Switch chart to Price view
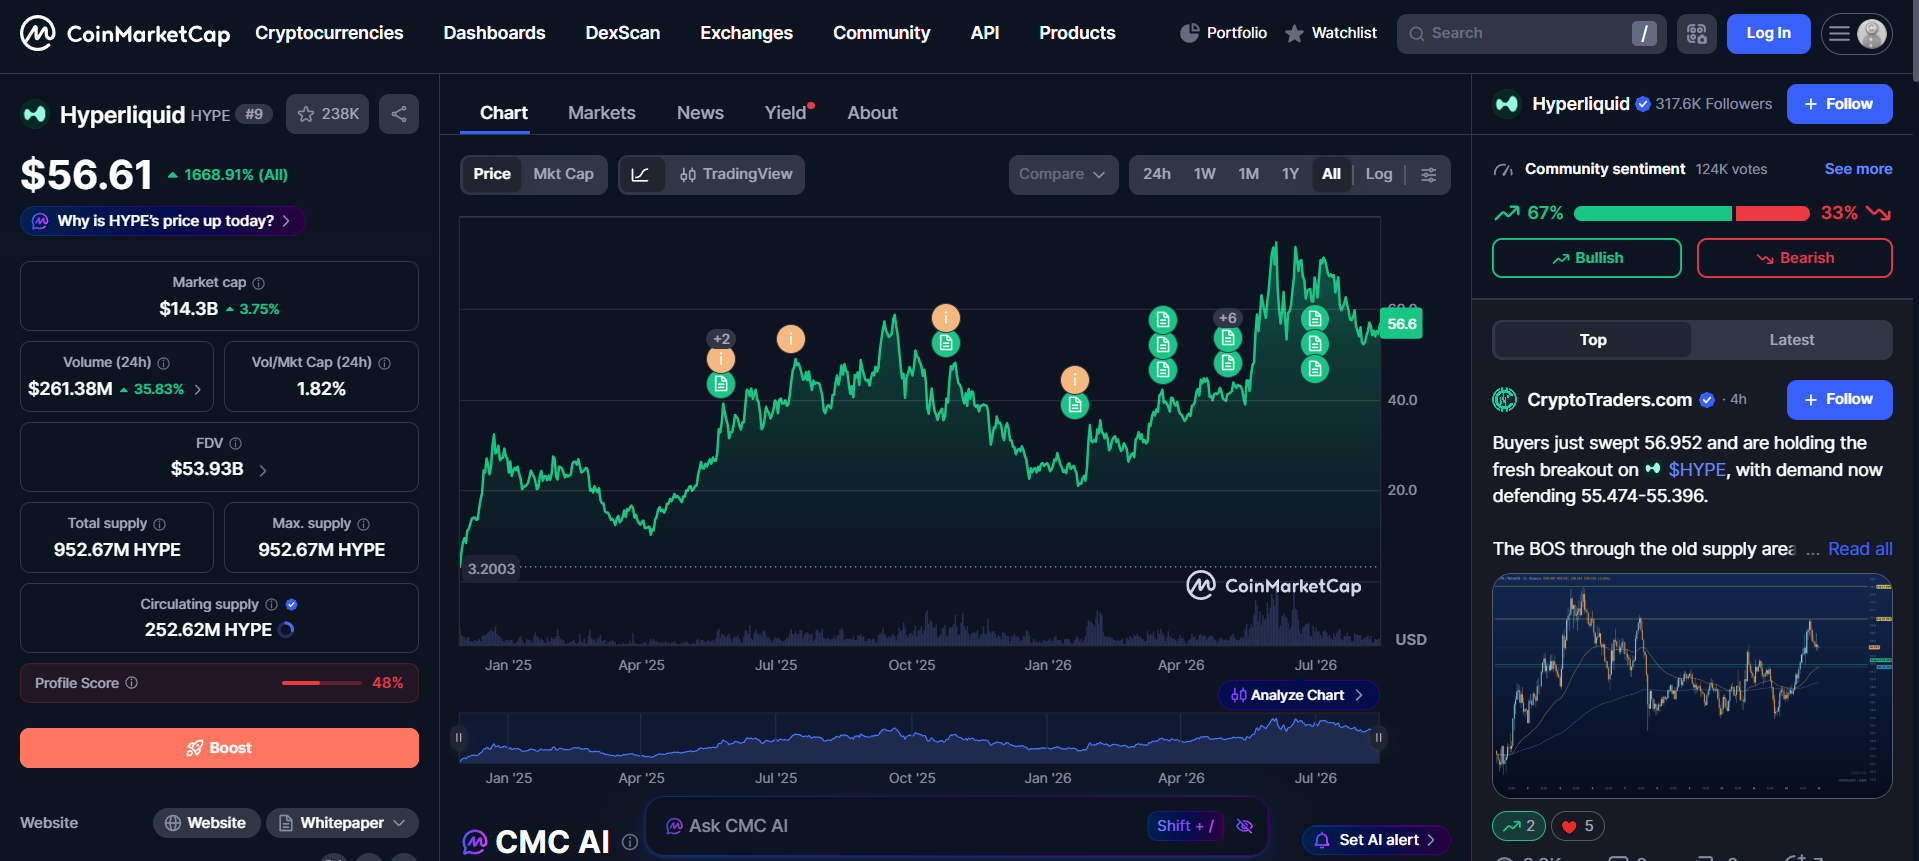Screen dimensions: 1919x861 tap(492, 175)
